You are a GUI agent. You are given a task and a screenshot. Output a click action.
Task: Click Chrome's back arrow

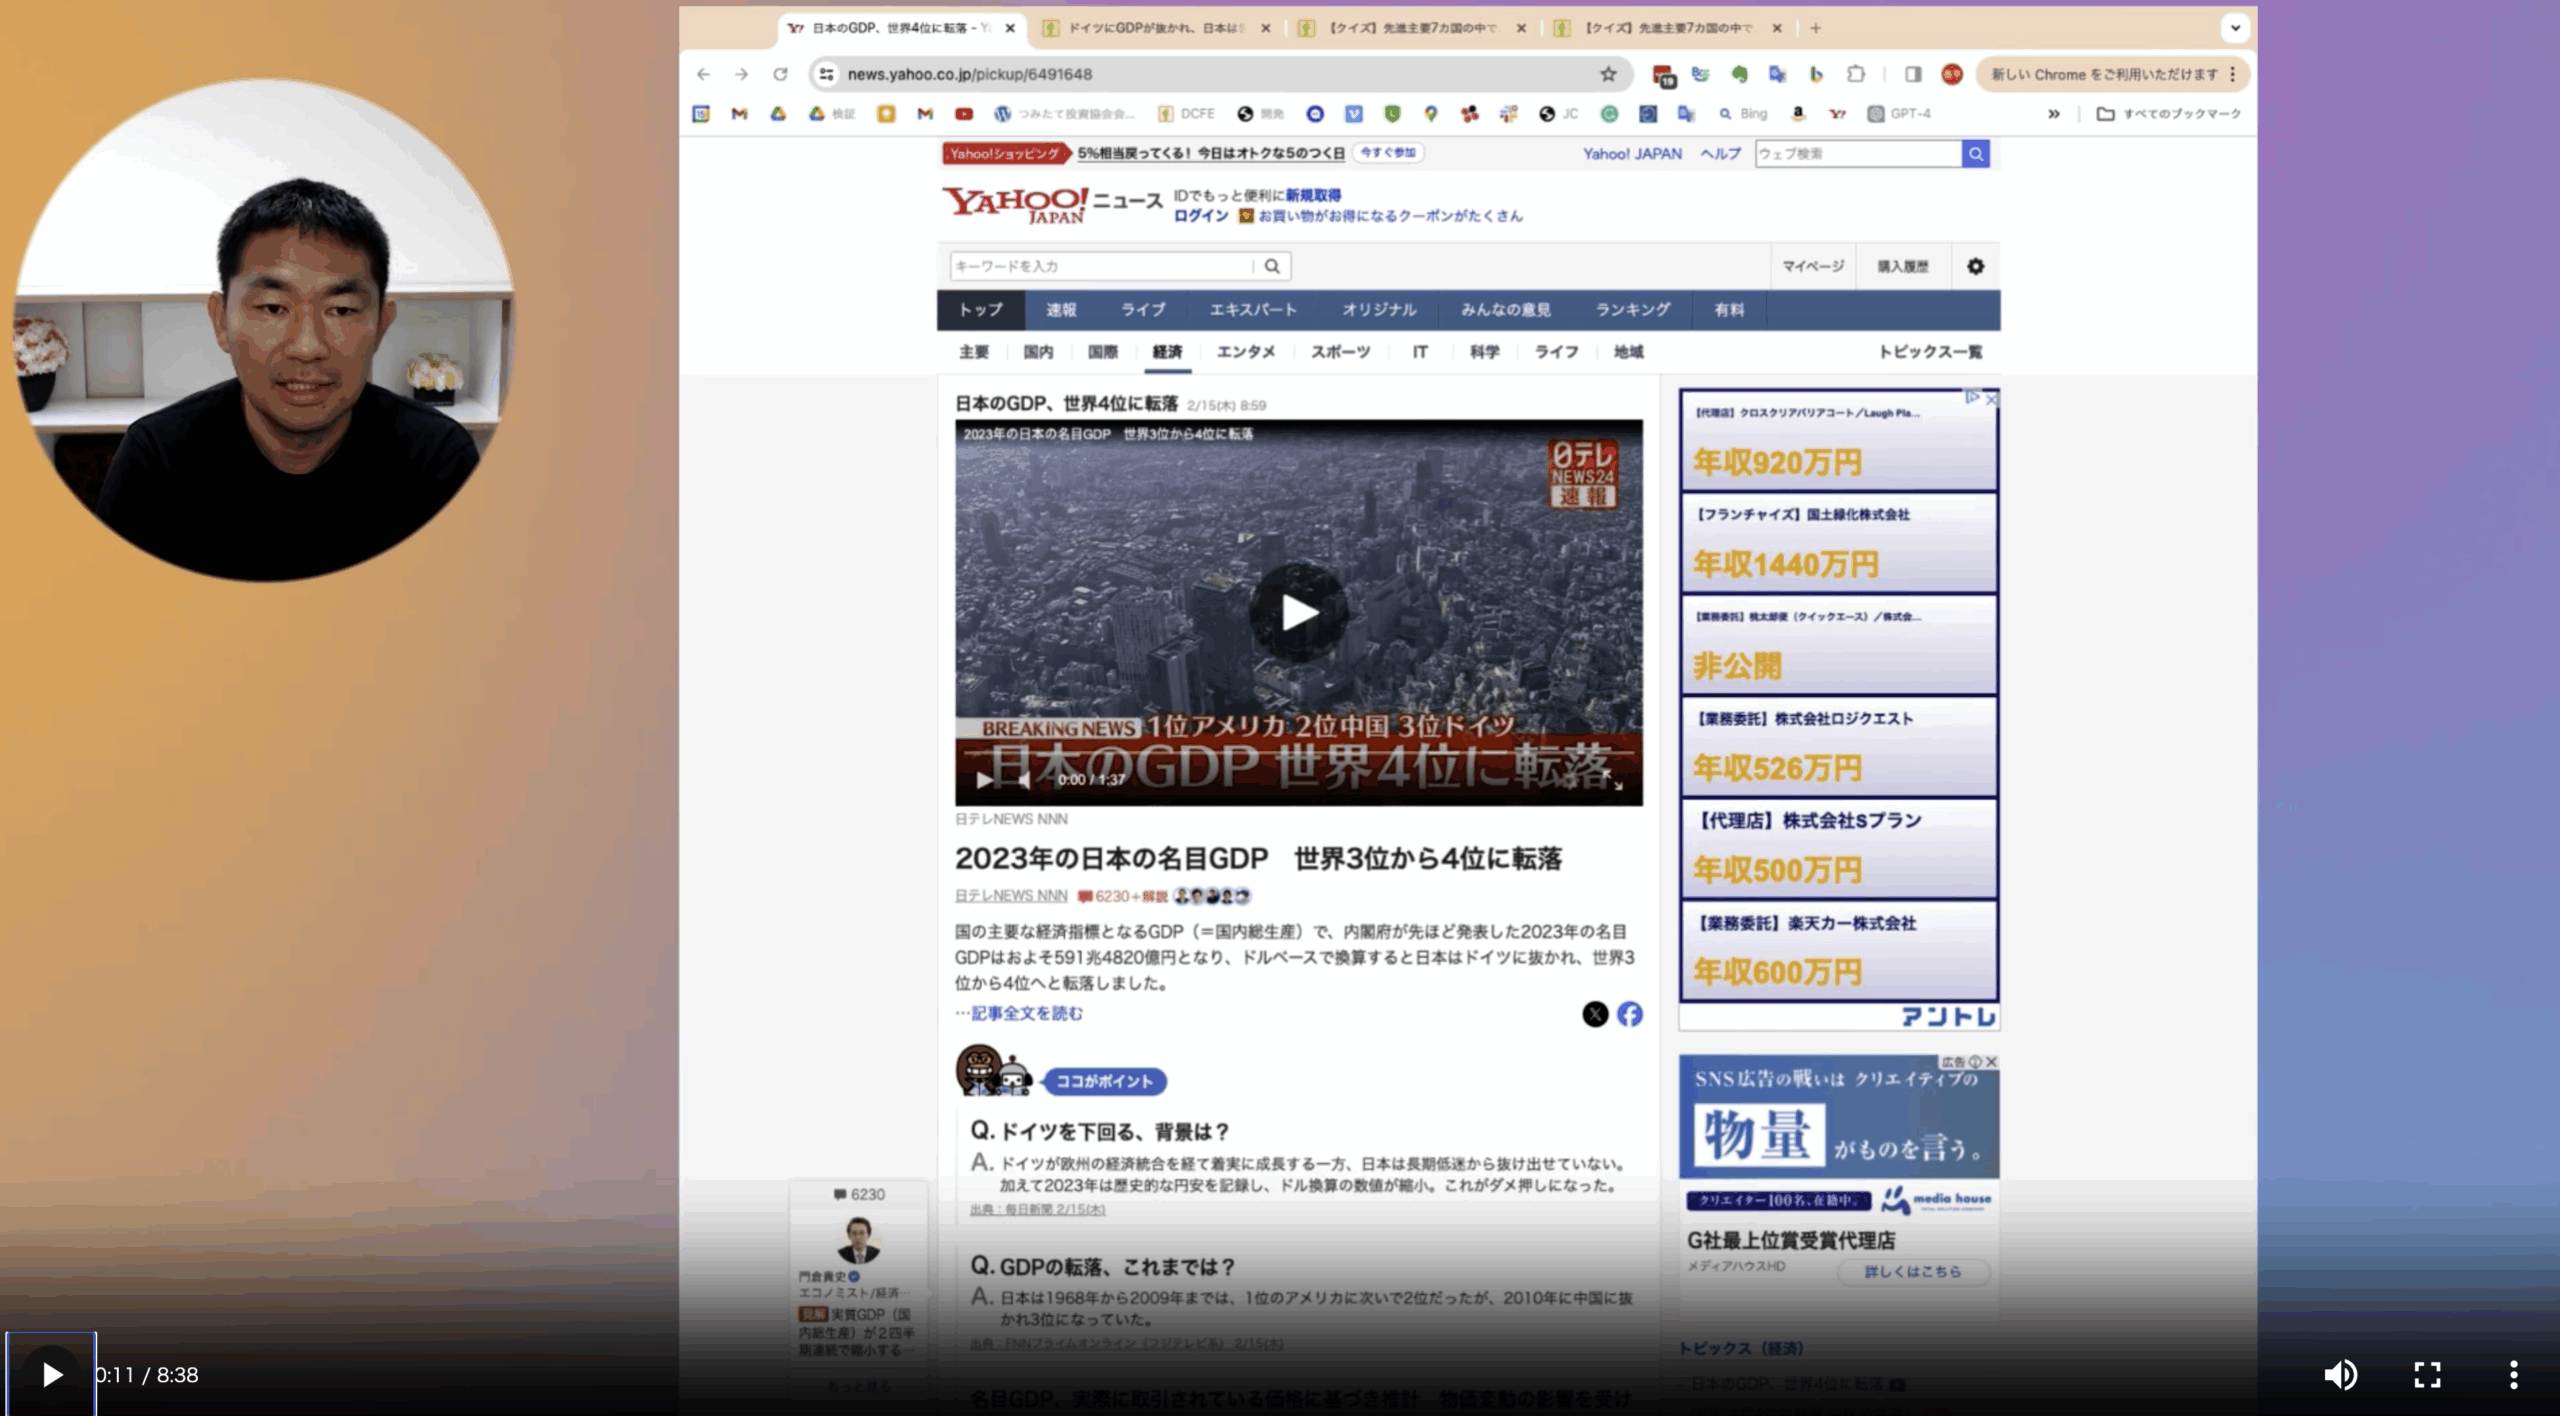(x=703, y=74)
